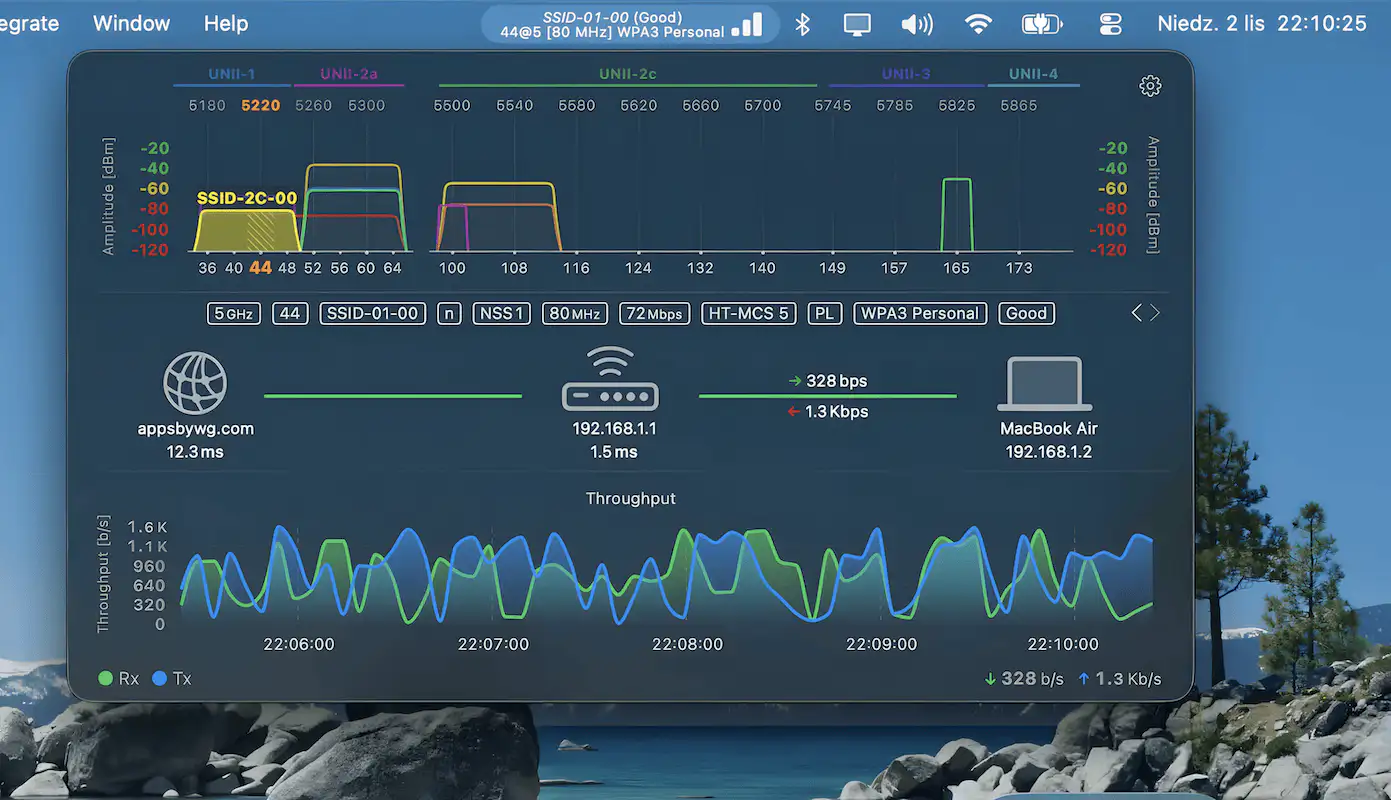This screenshot has width=1391, height=800.
Task: Open Control Center in menu bar
Action: point(1111,24)
